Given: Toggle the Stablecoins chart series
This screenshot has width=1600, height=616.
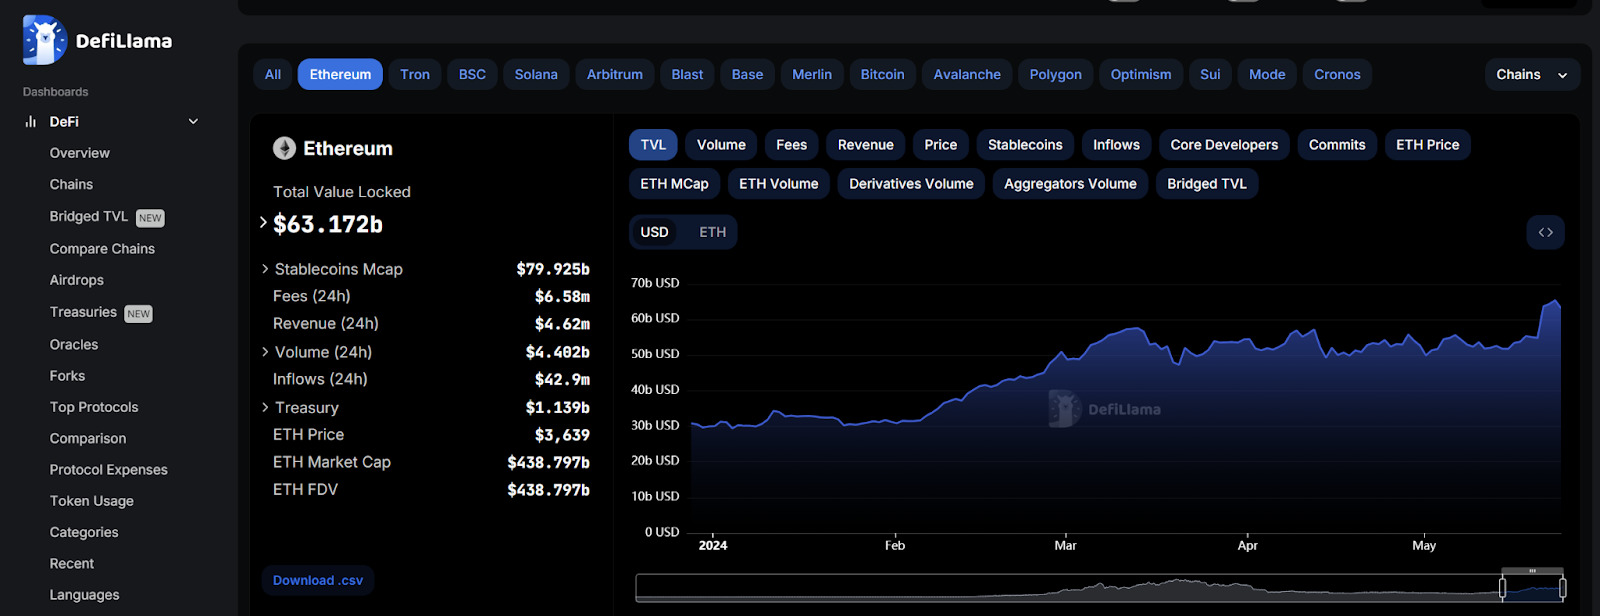Looking at the screenshot, I should [1025, 145].
